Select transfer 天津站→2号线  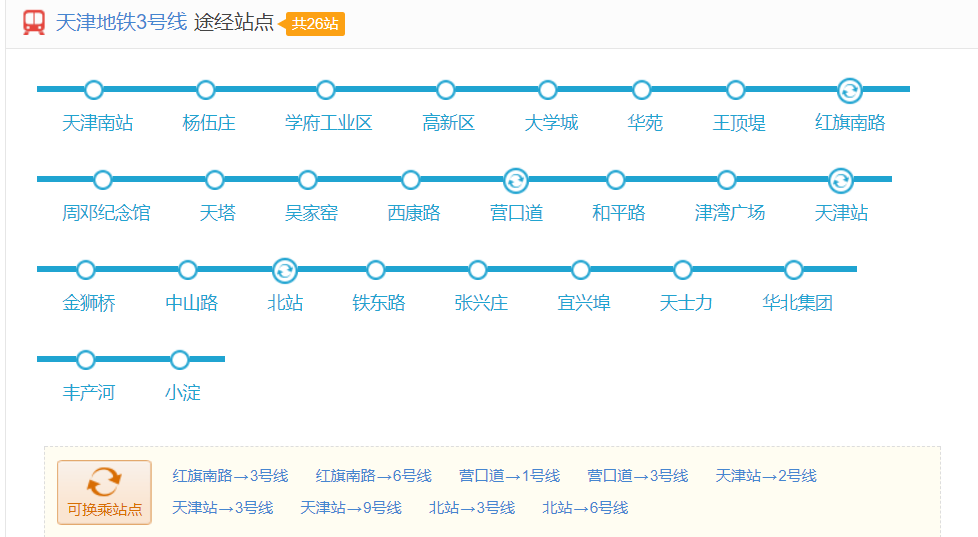click(x=766, y=476)
